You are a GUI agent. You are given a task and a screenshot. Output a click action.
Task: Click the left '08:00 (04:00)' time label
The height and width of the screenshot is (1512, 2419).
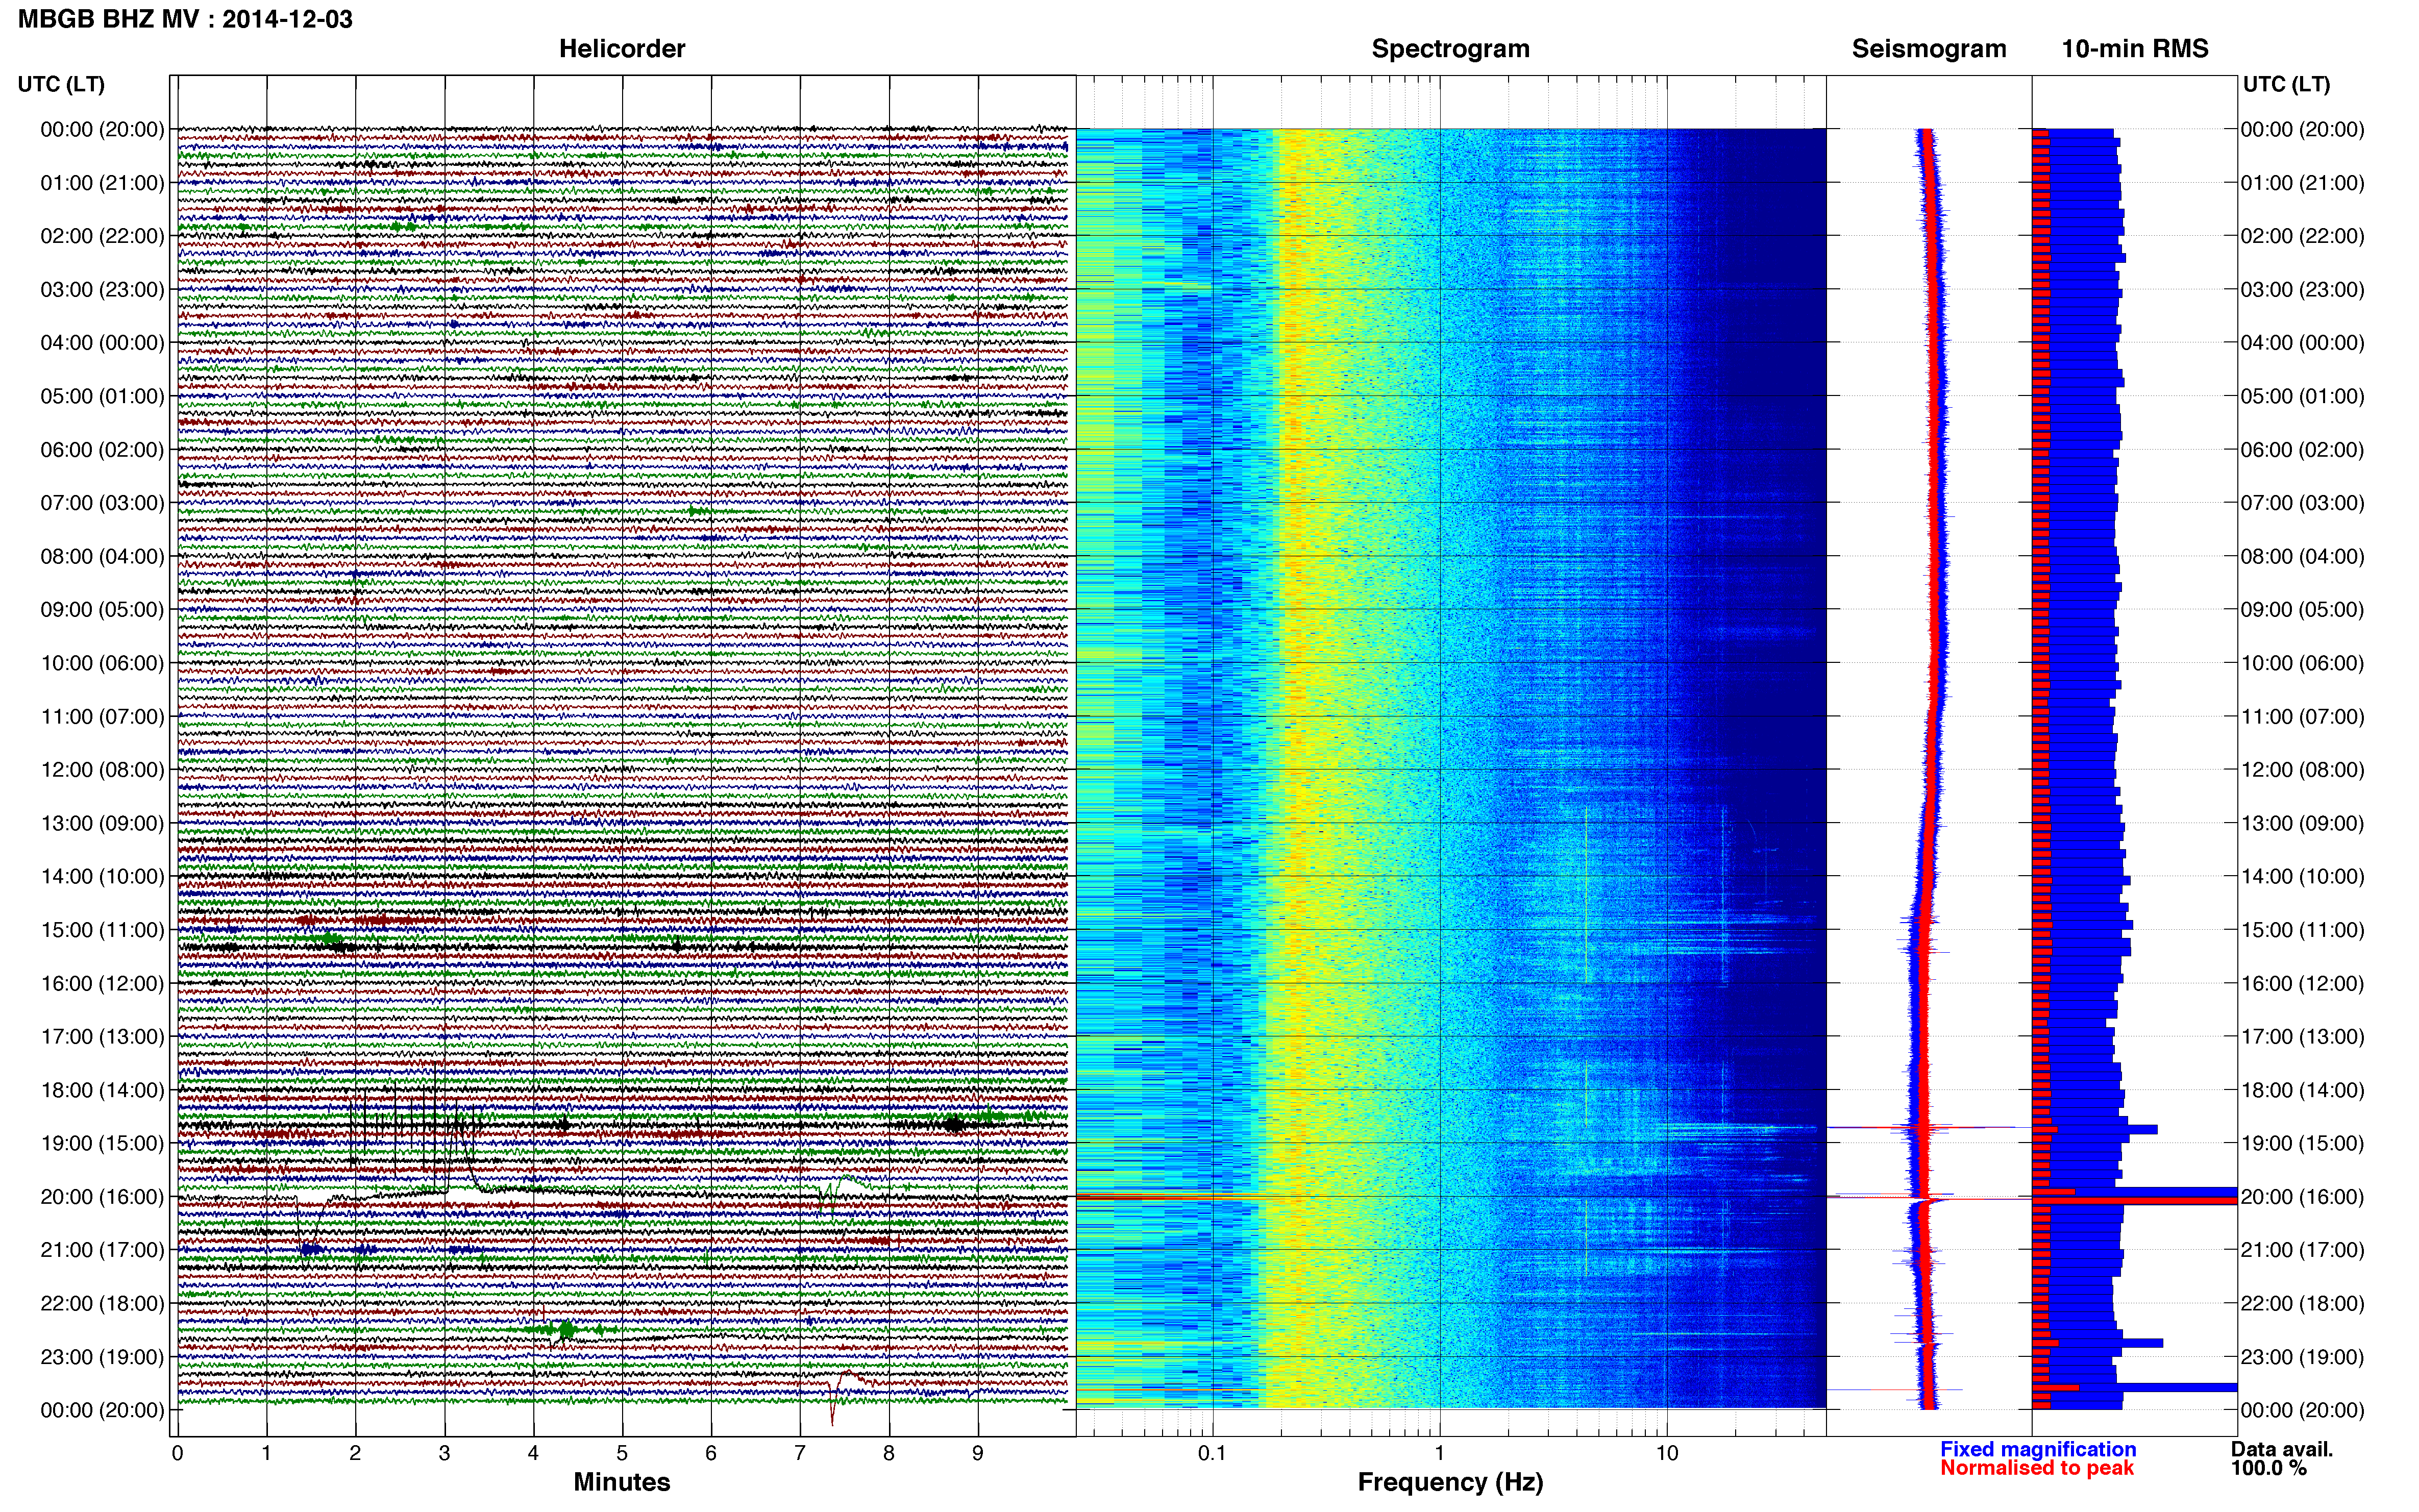coord(102,556)
